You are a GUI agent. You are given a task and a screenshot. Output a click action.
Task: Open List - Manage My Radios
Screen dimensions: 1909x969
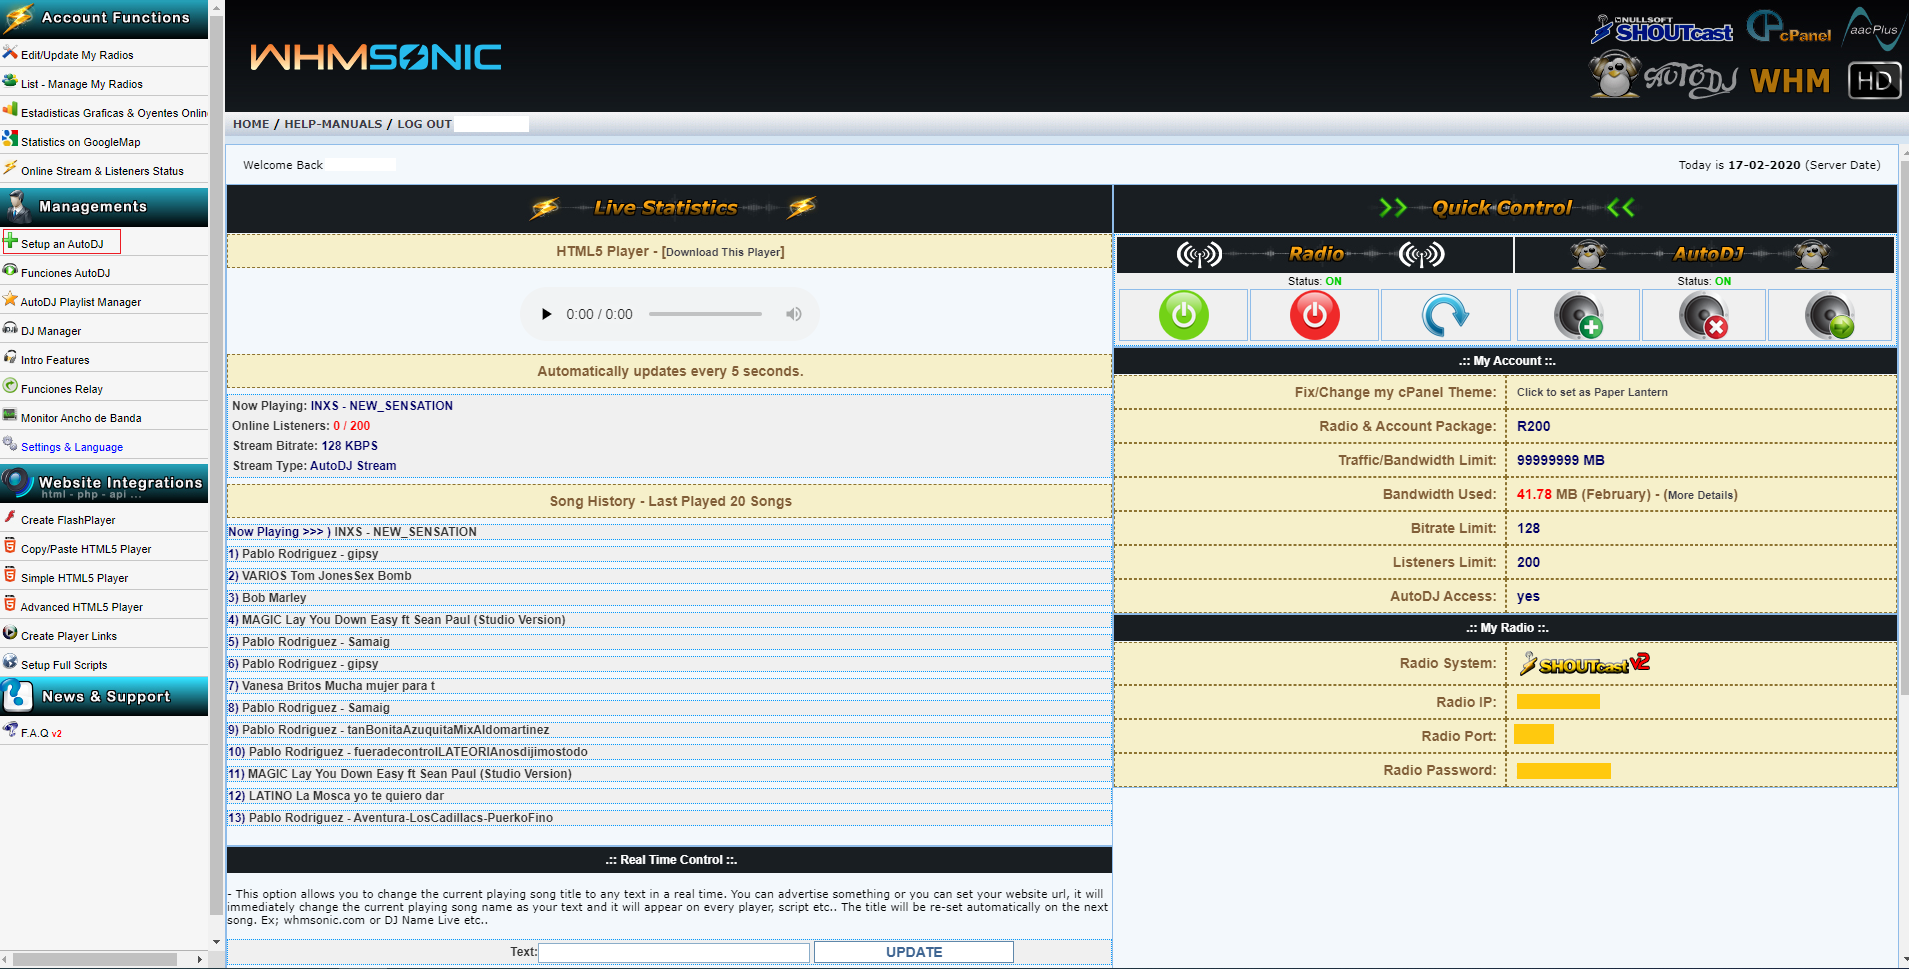(81, 84)
